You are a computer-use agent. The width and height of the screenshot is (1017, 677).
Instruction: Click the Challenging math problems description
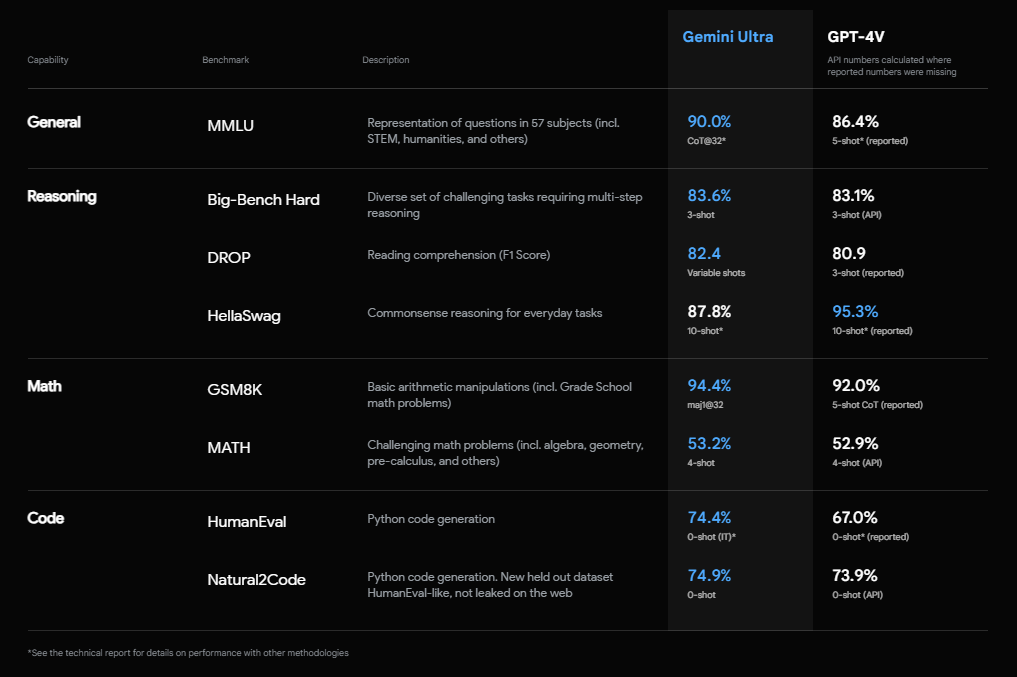[x=505, y=453]
